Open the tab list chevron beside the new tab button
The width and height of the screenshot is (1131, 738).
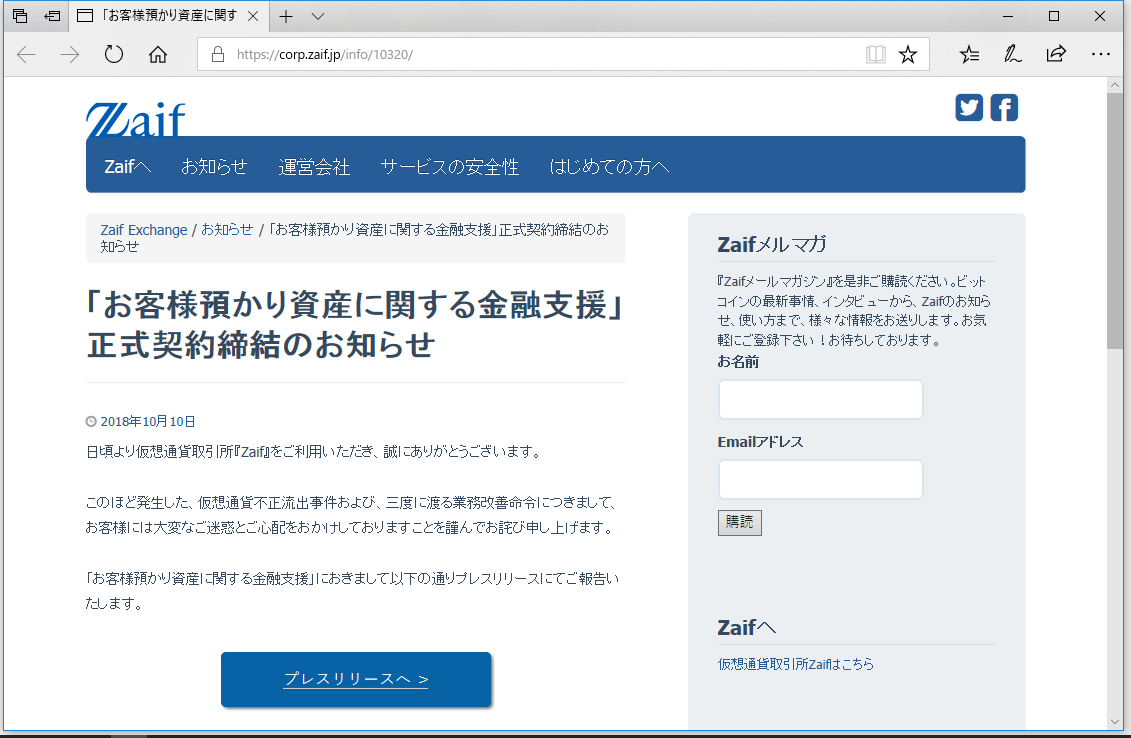coord(318,16)
